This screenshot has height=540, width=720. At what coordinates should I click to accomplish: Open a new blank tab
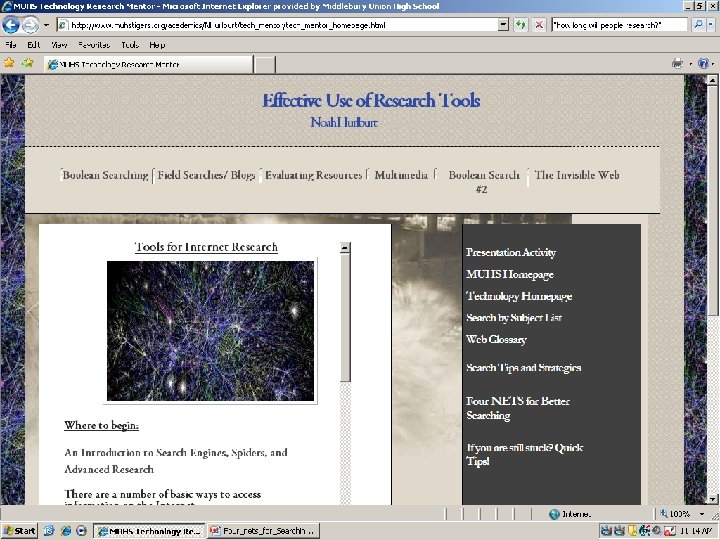264,64
